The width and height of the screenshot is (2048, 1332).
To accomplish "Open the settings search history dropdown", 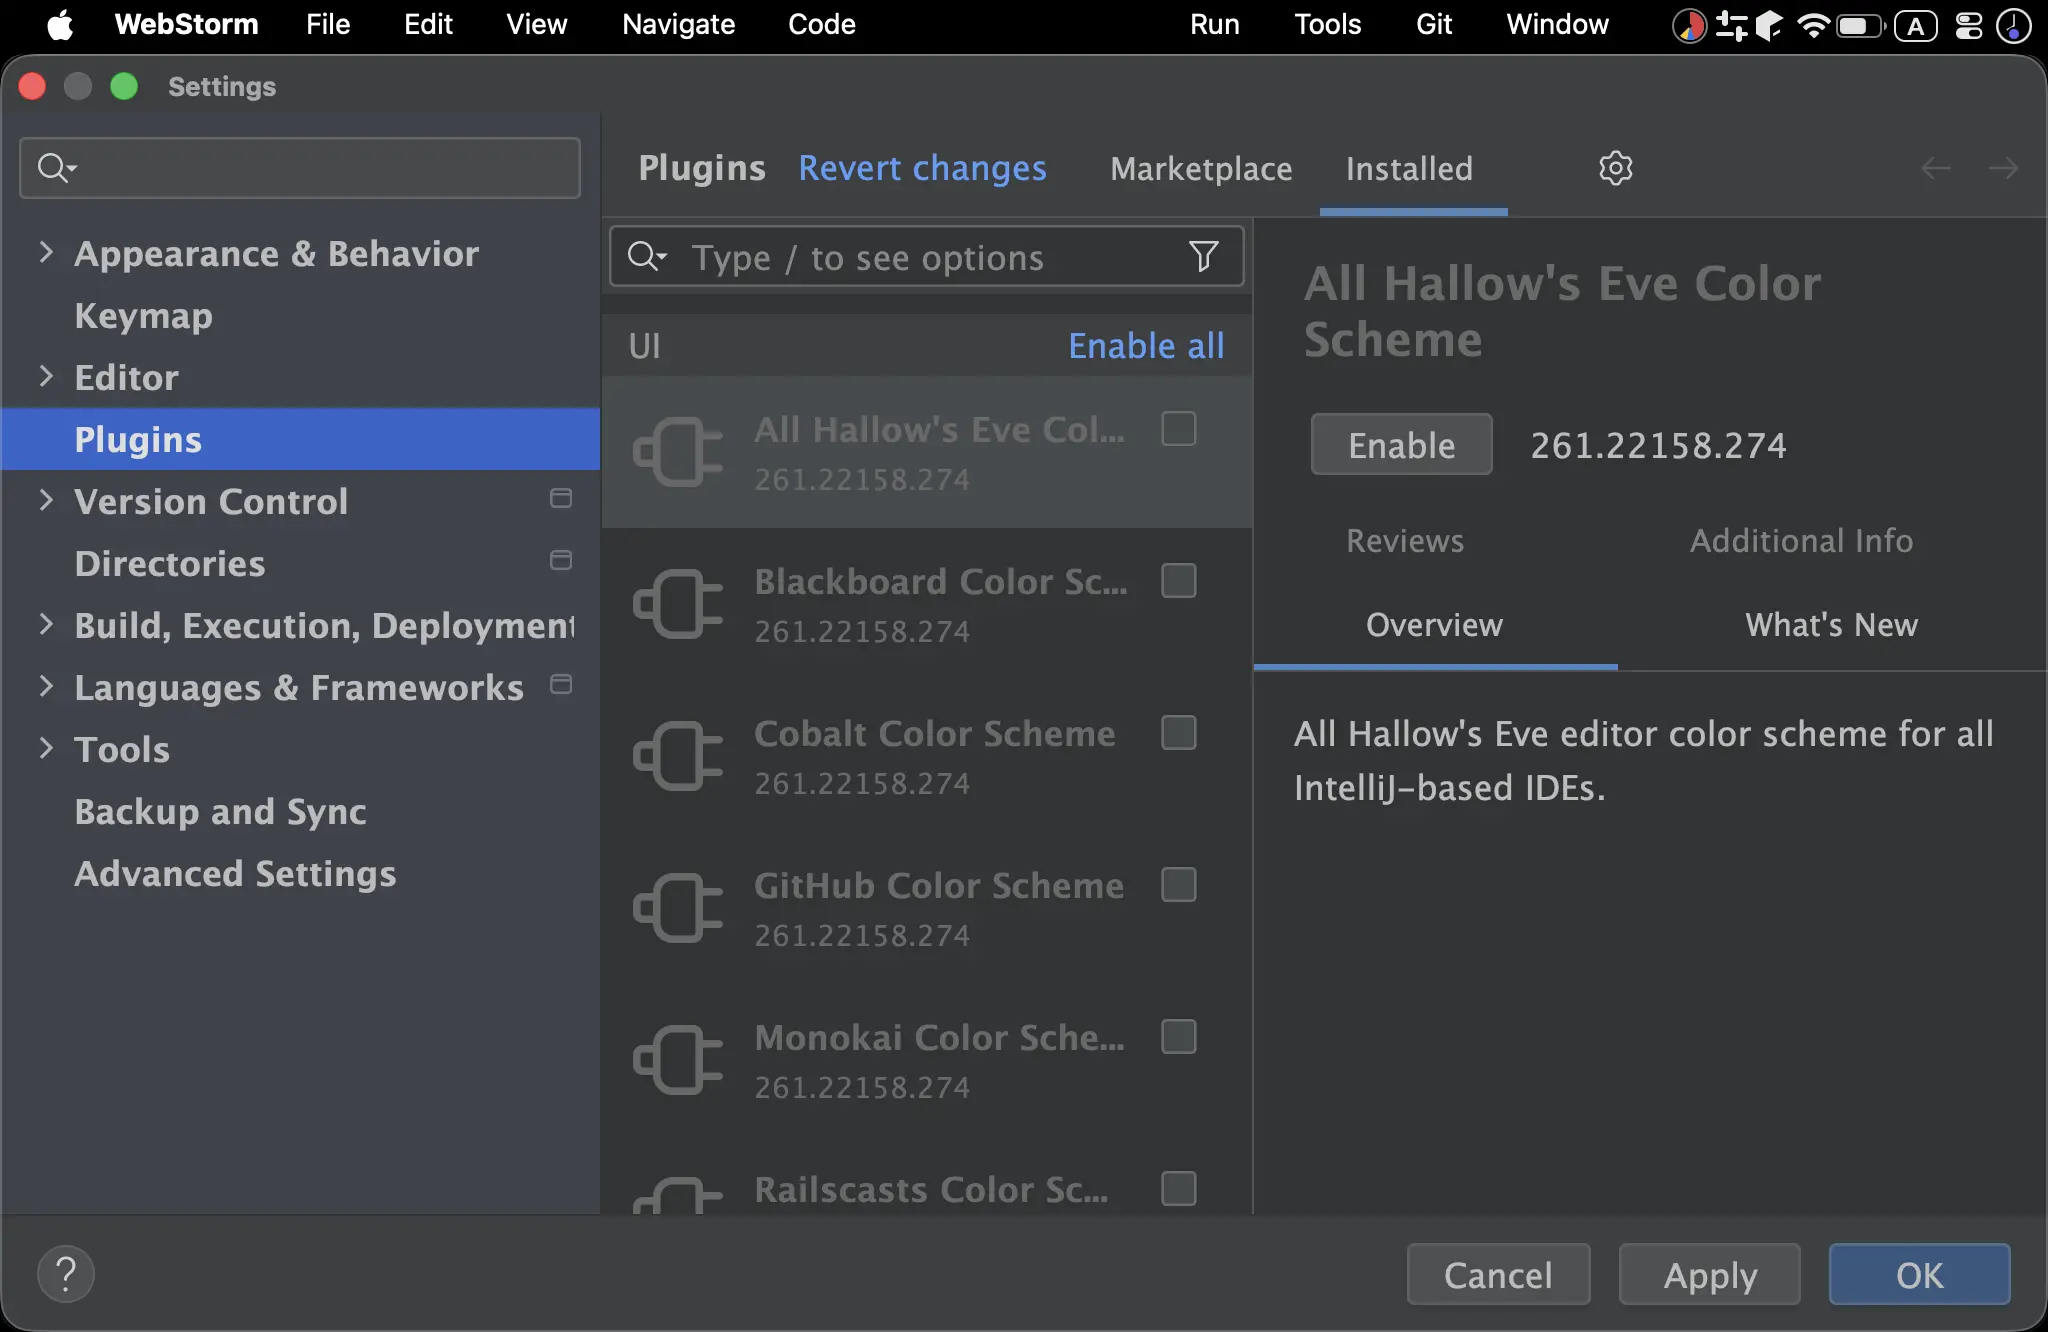I will (x=58, y=168).
